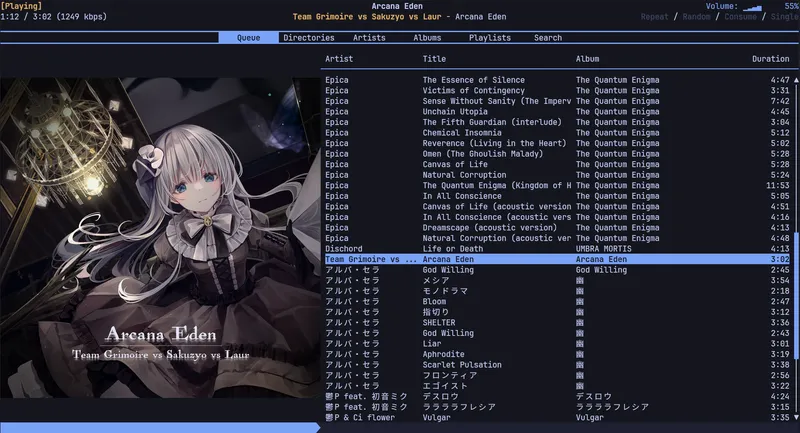The image size is (800, 433).
Task: Pick the track Scarlet Pulsation
Action: tap(460, 364)
